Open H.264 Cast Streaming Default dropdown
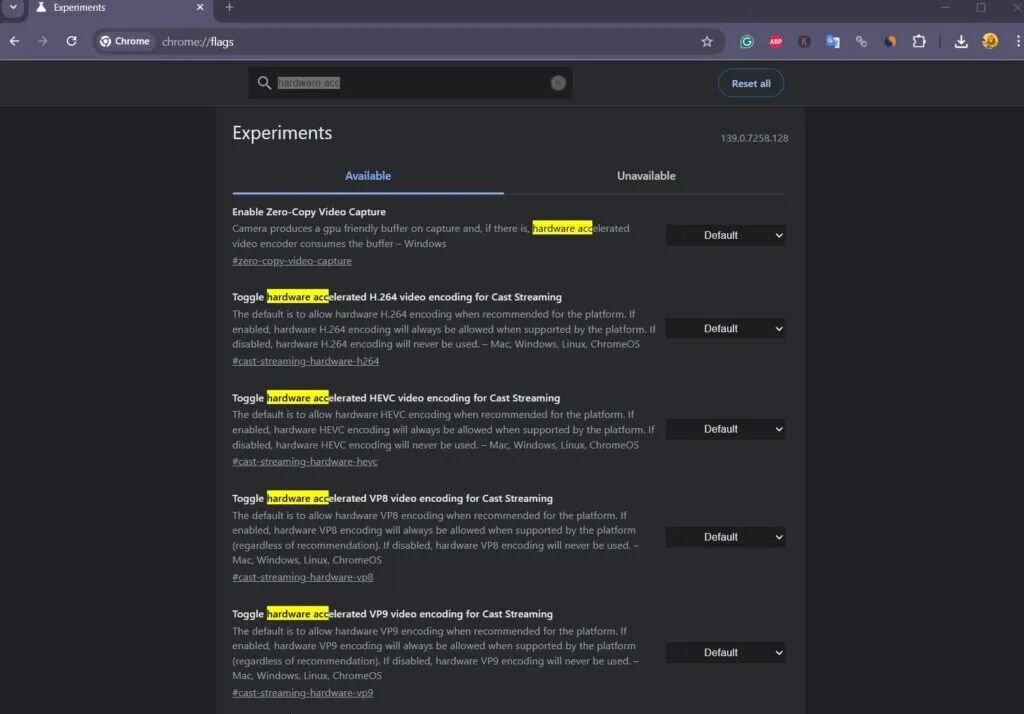This screenshot has height=714, width=1024. (x=726, y=329)
